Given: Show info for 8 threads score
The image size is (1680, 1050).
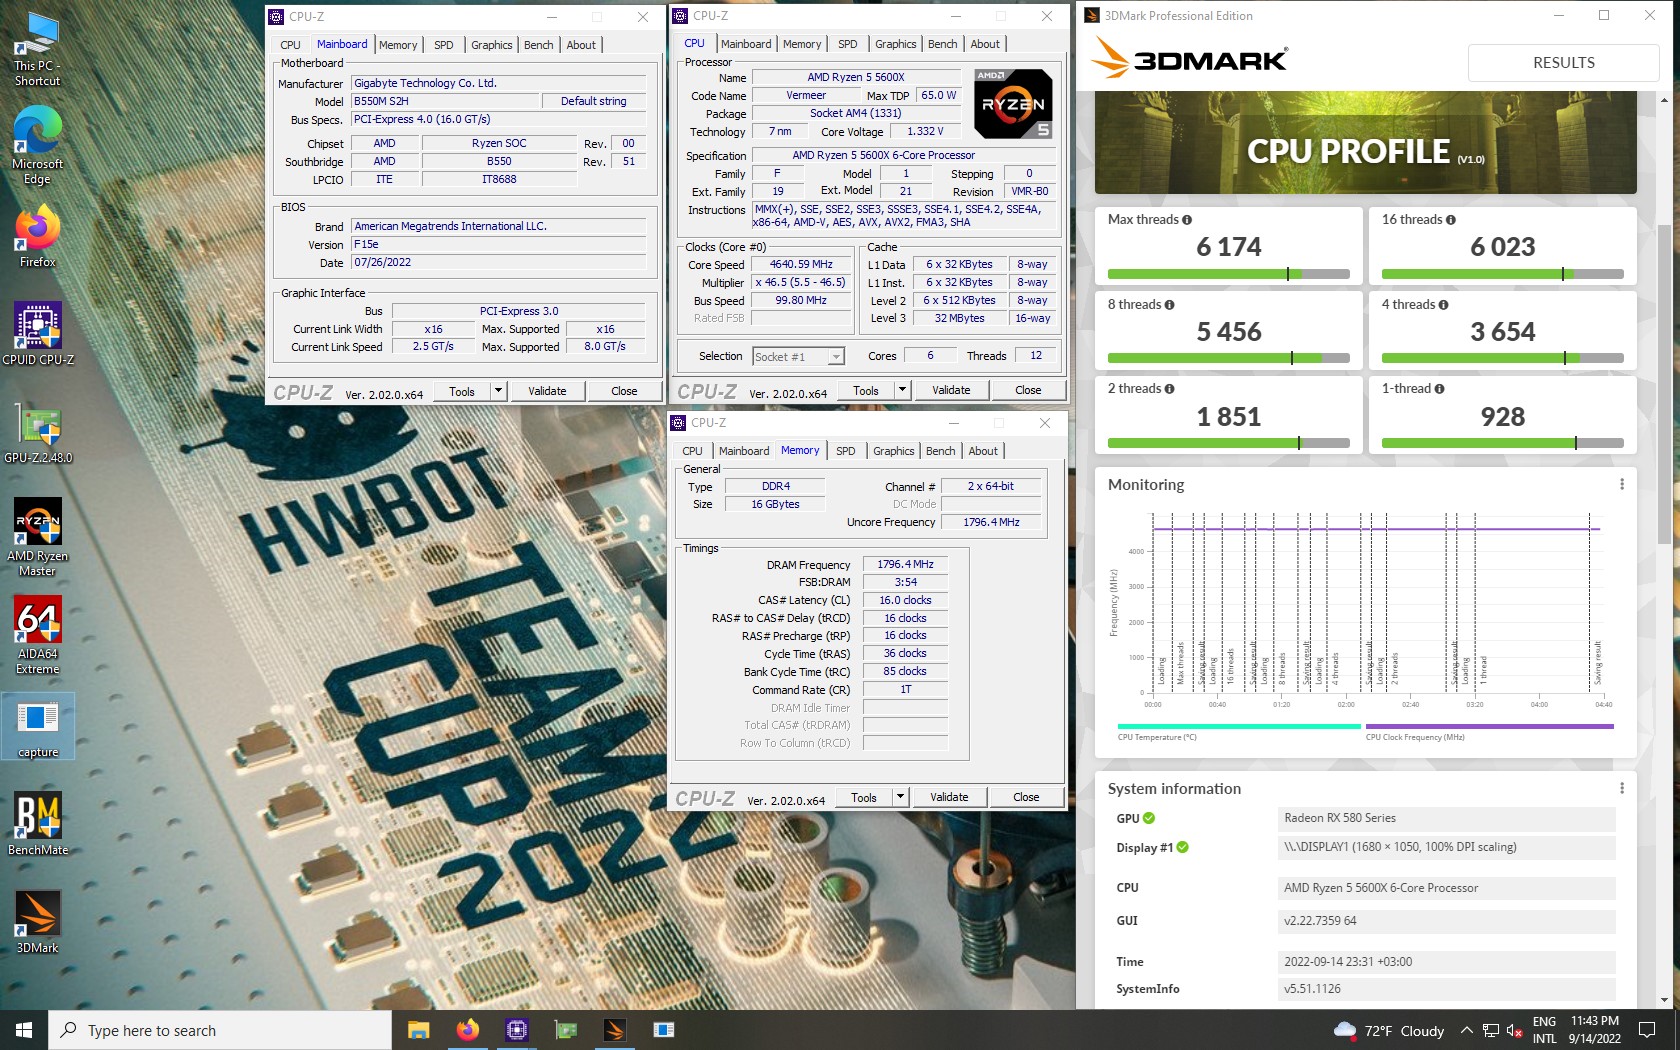Looking at the screenshot, I should [x=1169, y=305].
